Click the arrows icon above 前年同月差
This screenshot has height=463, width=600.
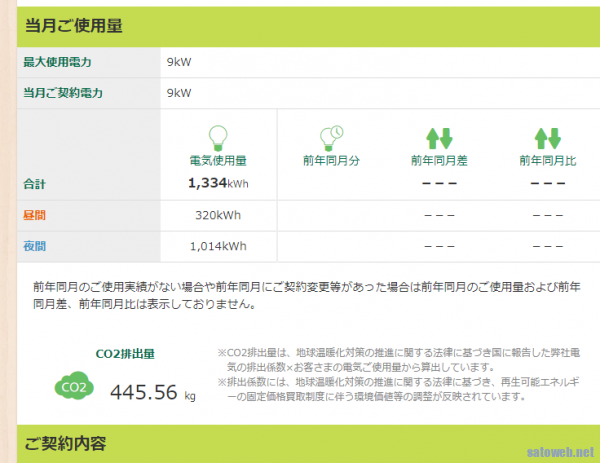[x=439, y=138]
